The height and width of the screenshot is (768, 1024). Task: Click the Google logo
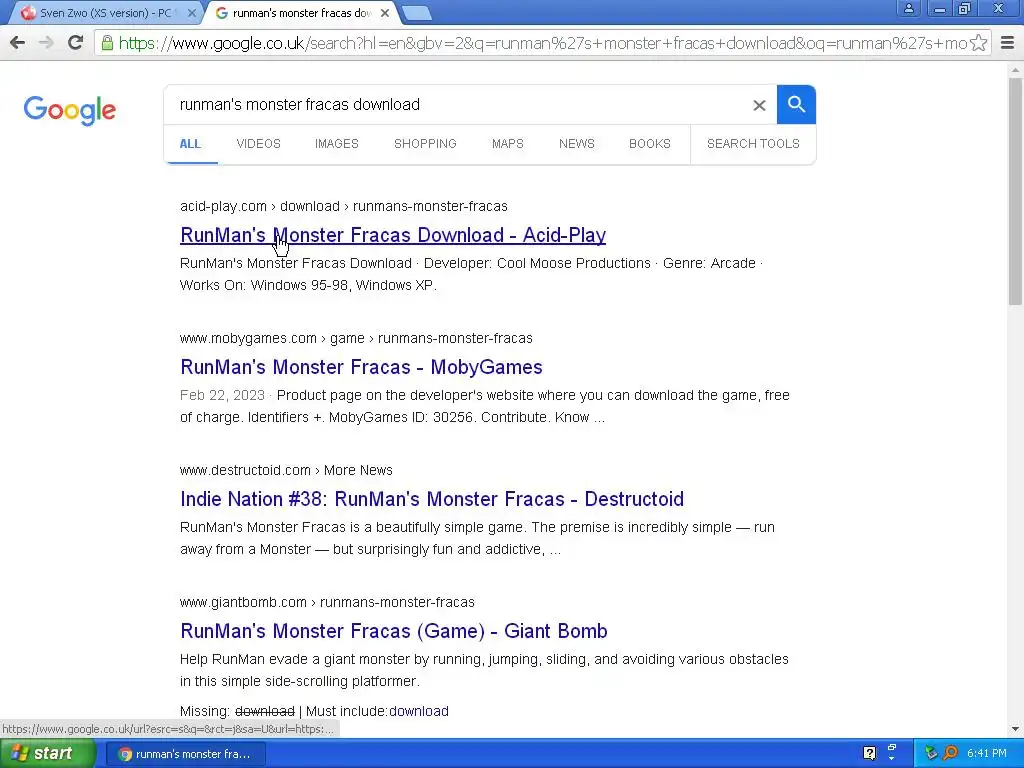pos(70,110)
